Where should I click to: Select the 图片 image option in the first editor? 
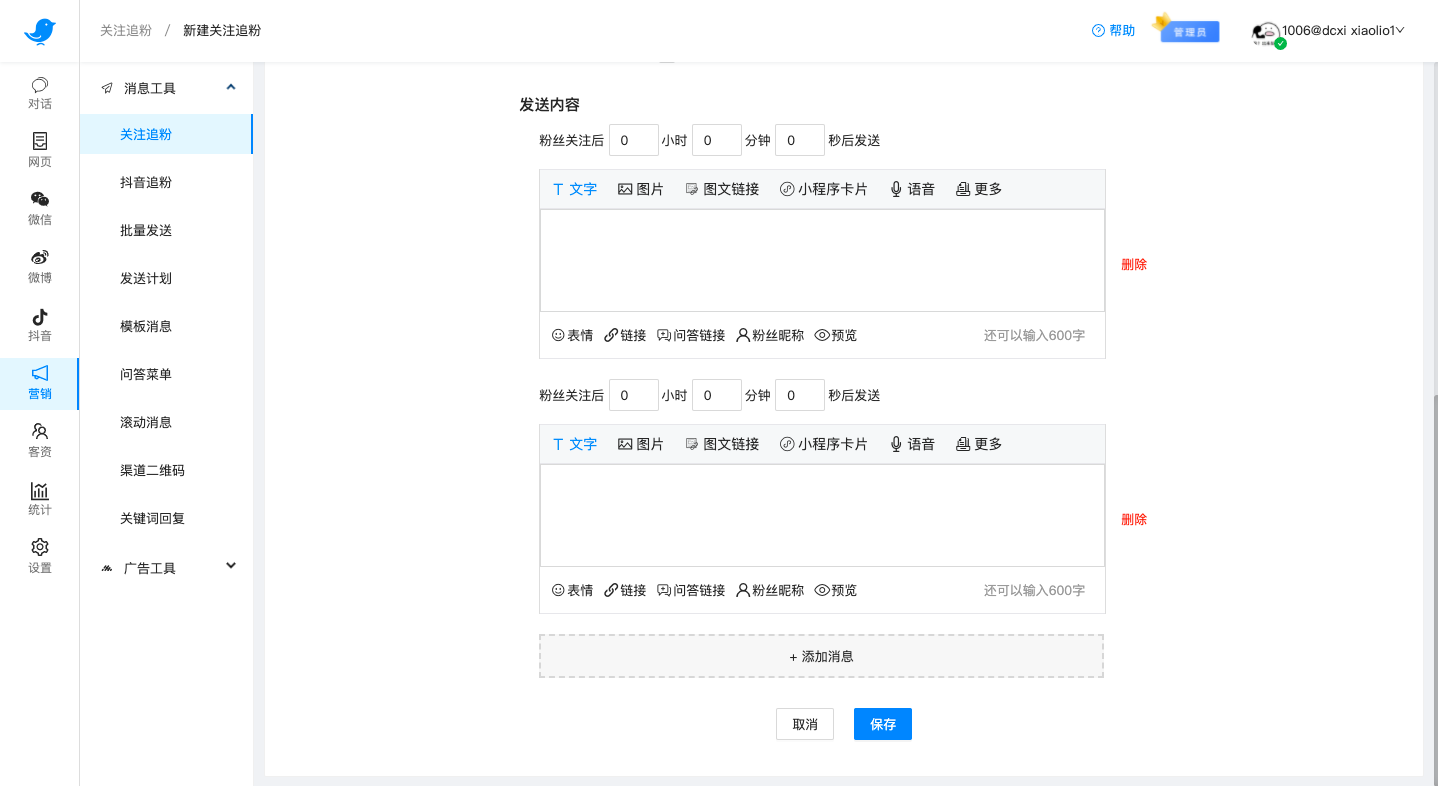pyautogui.click(x=640, y=188)
